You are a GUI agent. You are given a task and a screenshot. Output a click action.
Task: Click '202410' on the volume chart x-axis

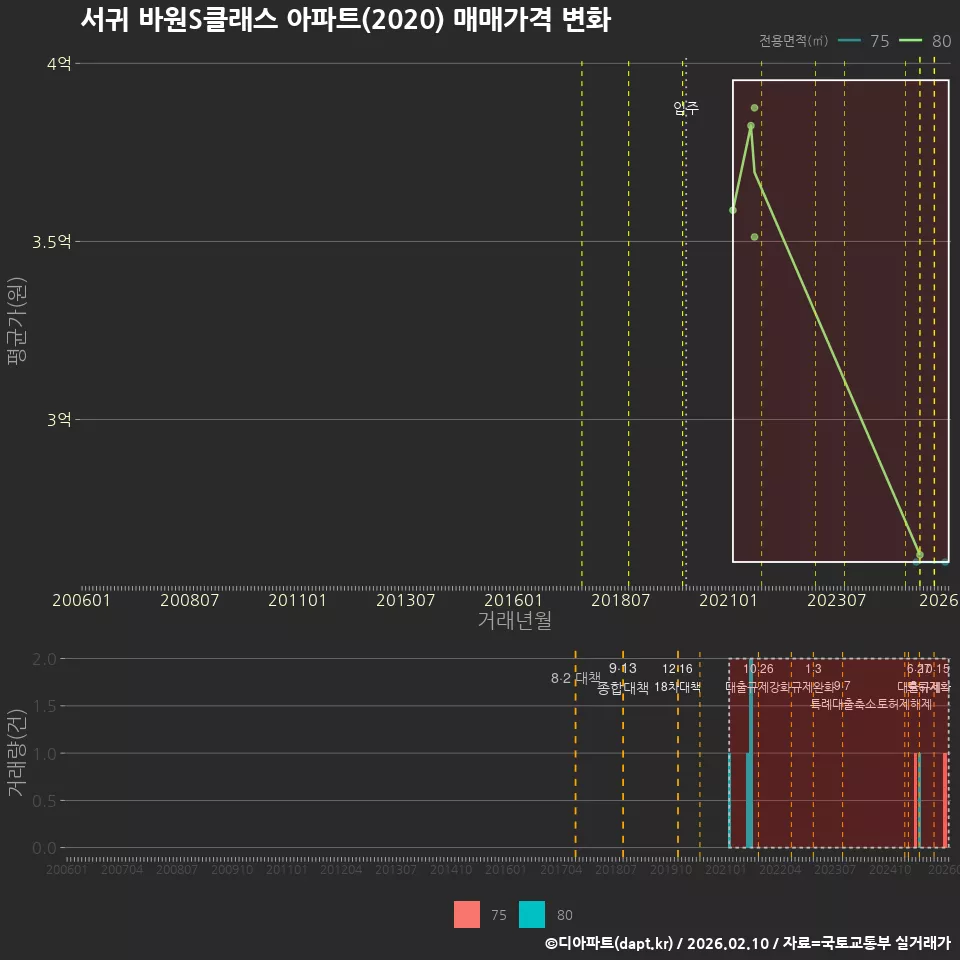pyautogui.click(x=890, y=869)
